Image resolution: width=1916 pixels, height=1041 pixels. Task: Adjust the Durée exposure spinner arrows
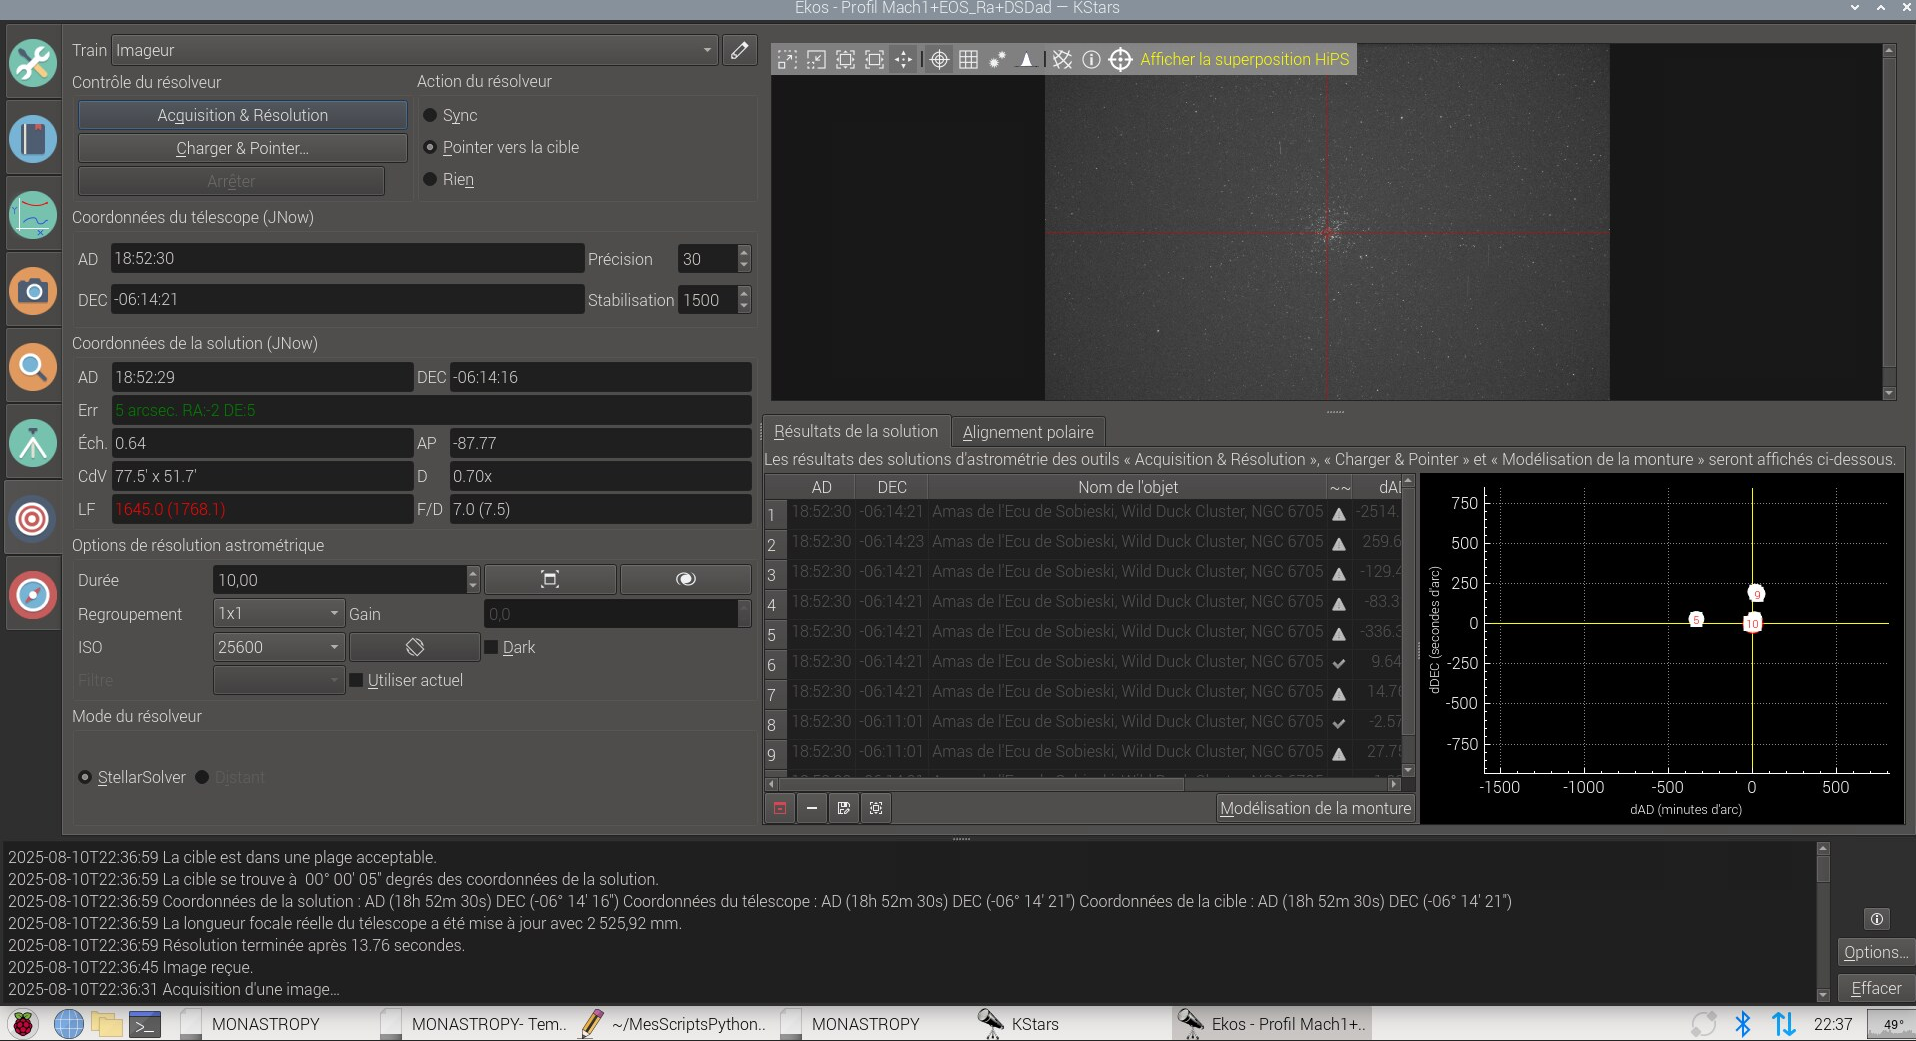(x=473, y=579)
